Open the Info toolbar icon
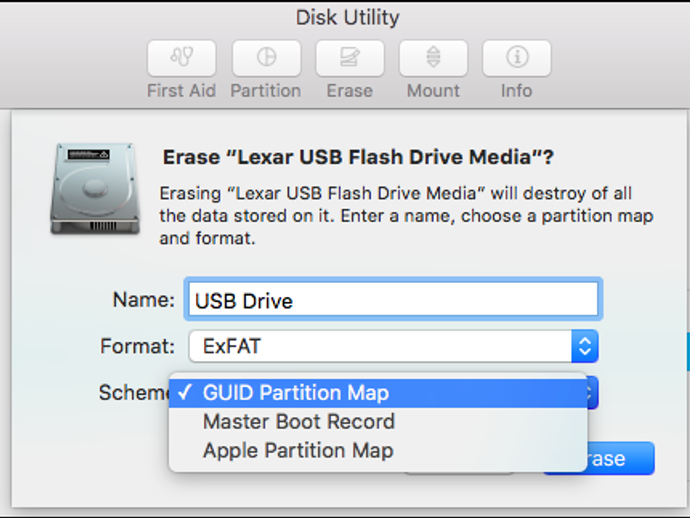This screenshot has width=690, height=518. click(516, 58)
